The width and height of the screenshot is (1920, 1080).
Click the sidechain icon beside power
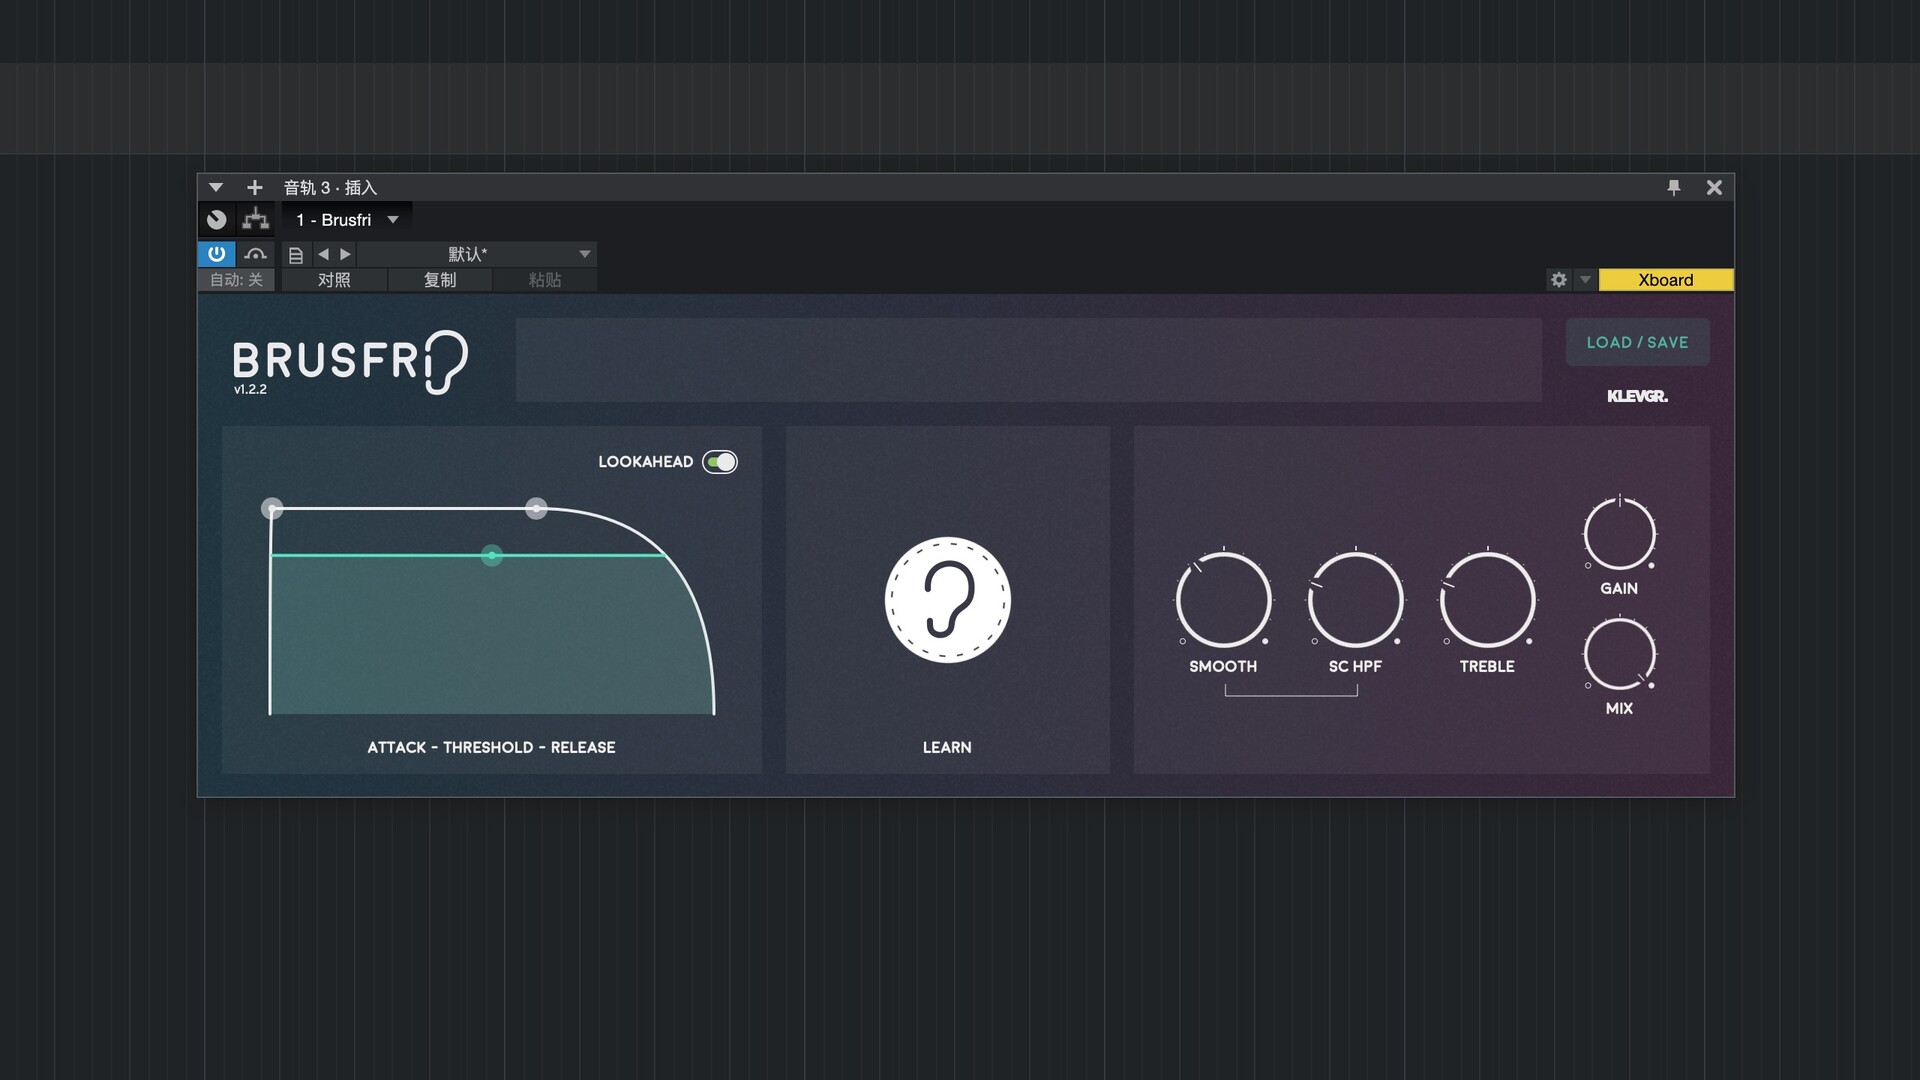pyautogui.click(x=255, y=254)
